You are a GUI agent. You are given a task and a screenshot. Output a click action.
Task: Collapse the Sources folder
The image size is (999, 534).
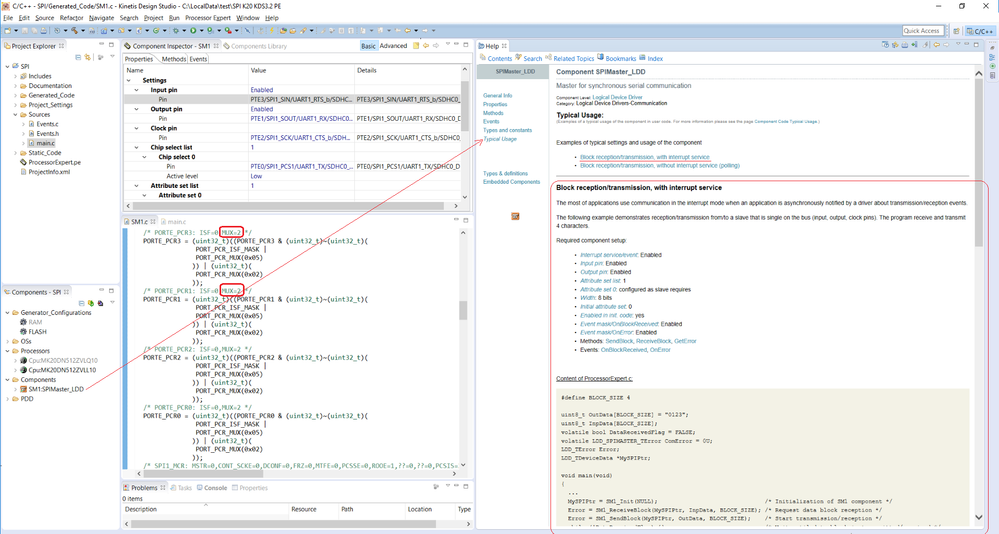click(x=15, y=115)
